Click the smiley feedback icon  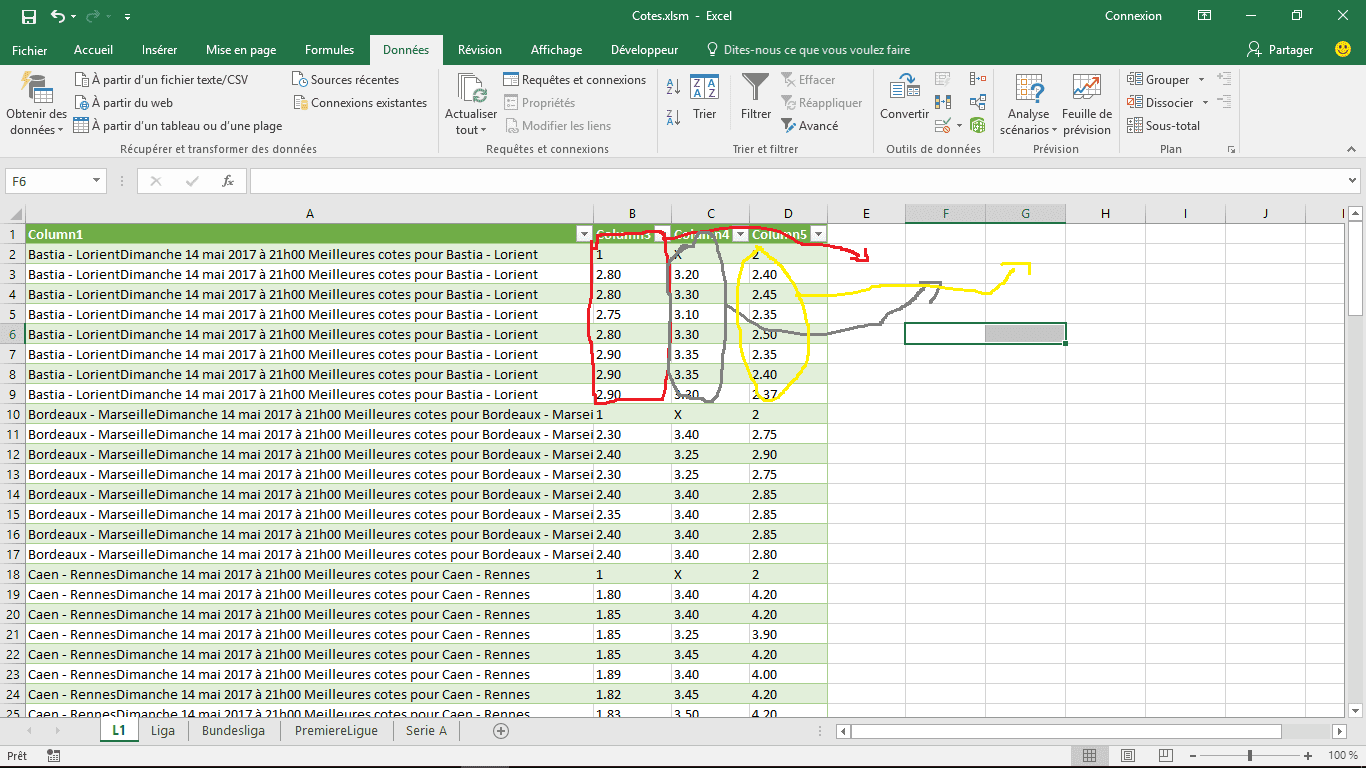tap(1343, 49)
